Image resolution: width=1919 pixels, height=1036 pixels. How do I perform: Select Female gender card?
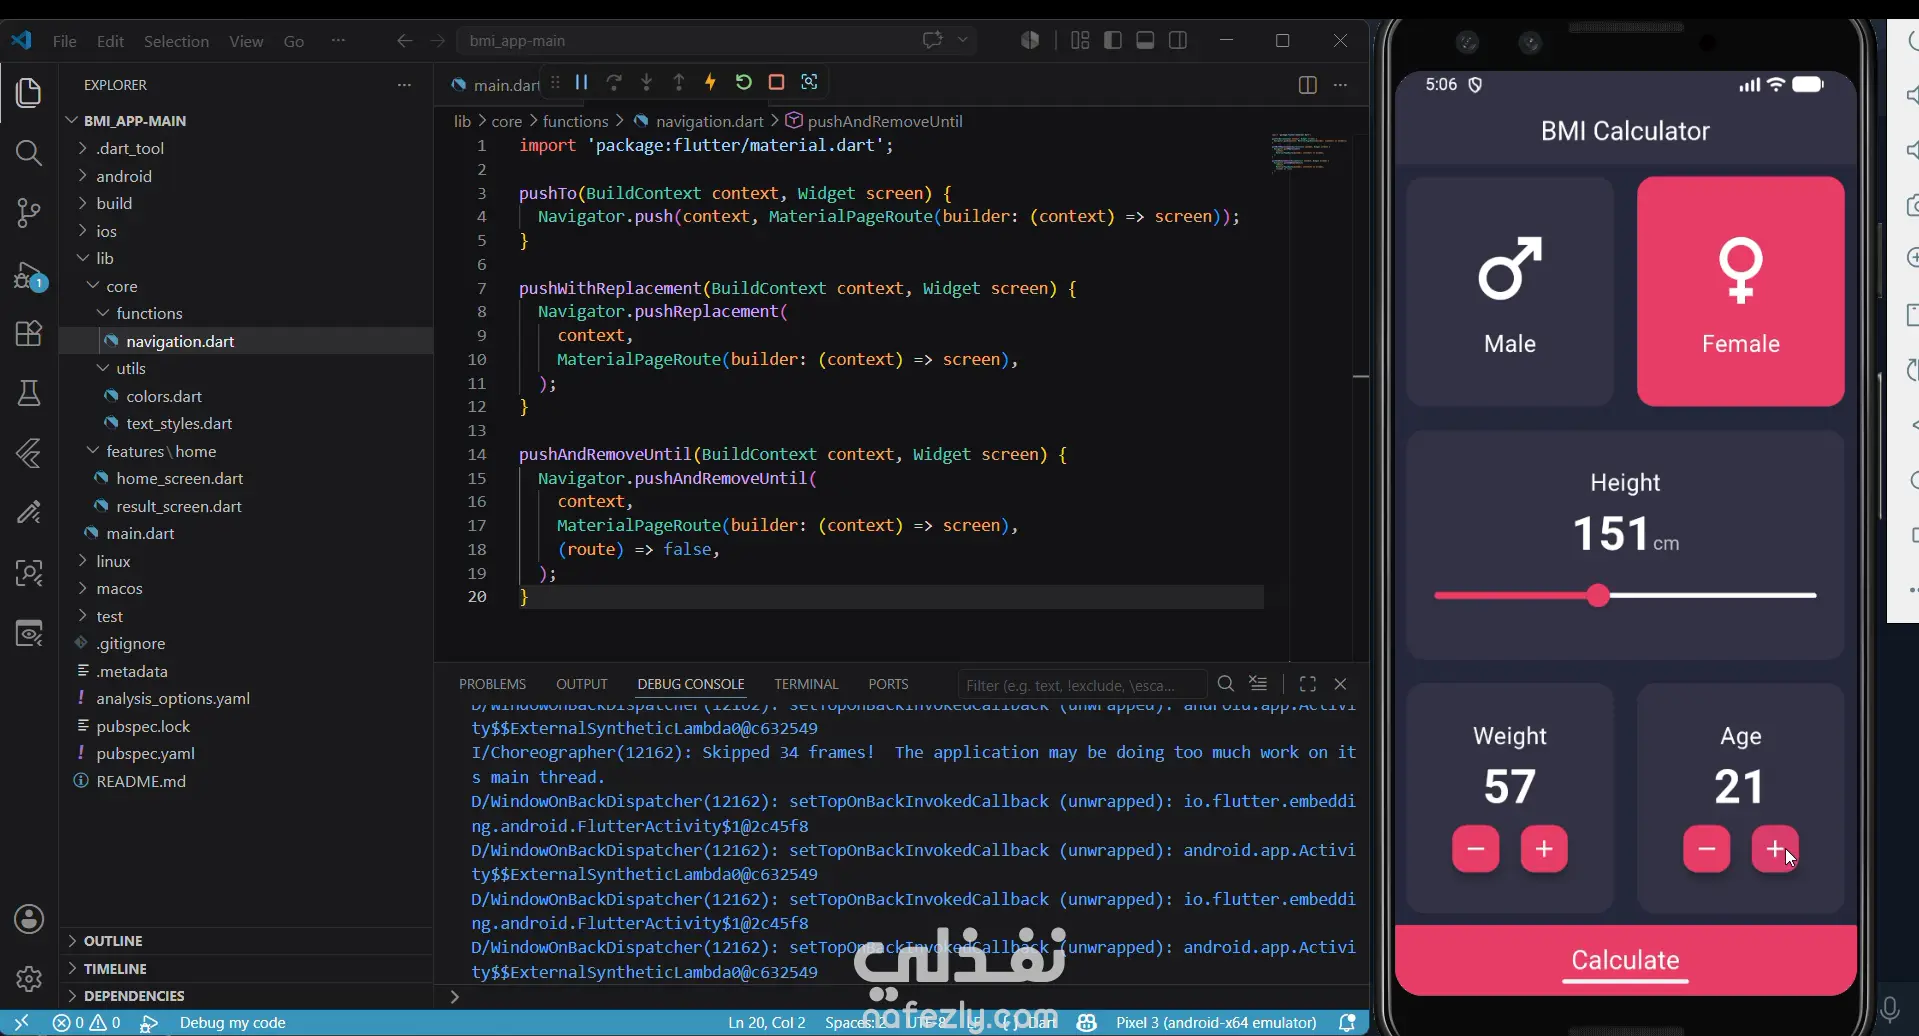coord(1740,291)
